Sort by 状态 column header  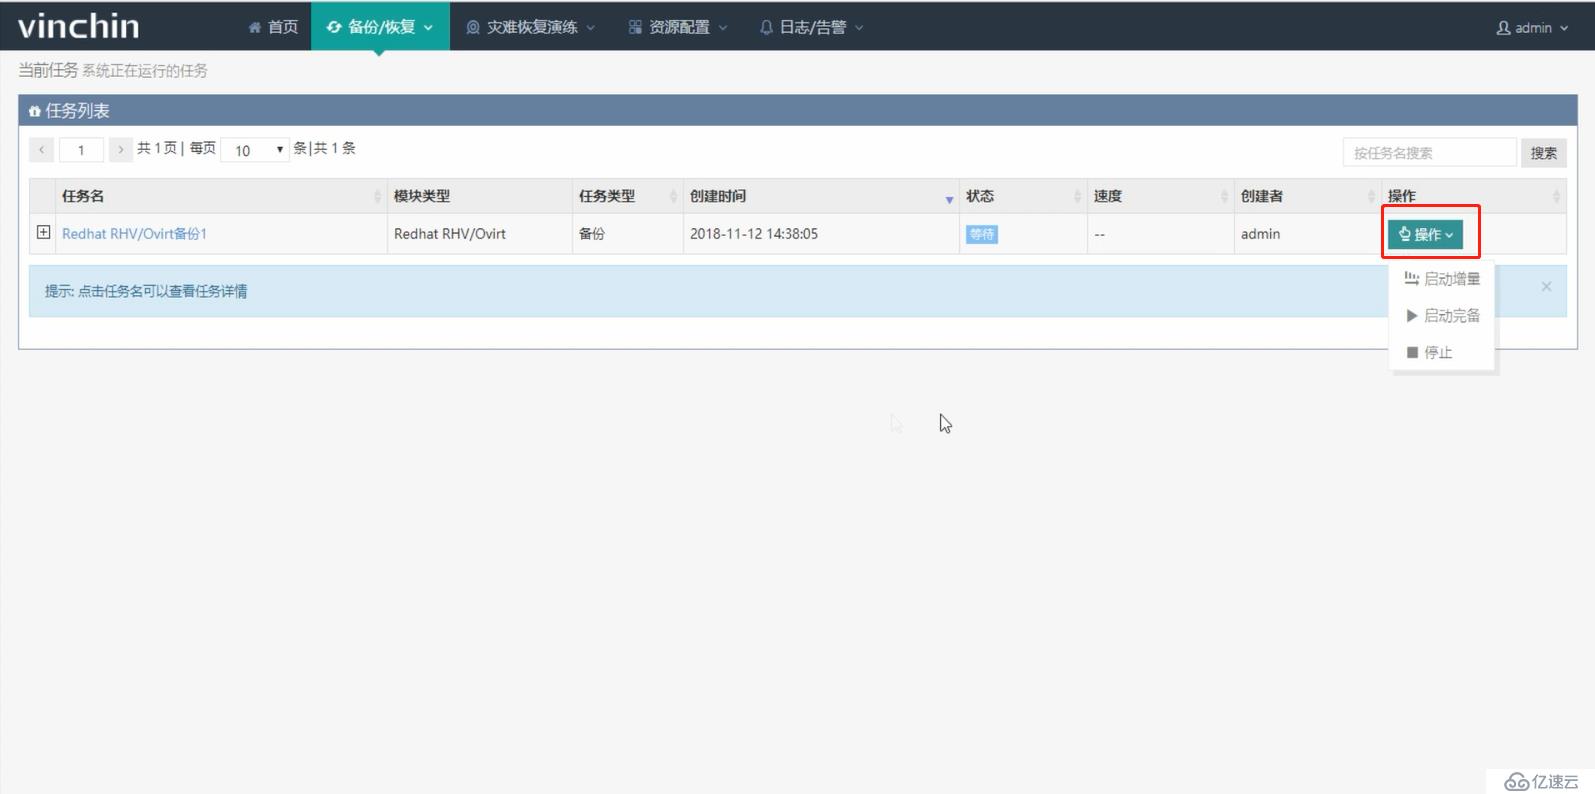tap(1023, 196)
